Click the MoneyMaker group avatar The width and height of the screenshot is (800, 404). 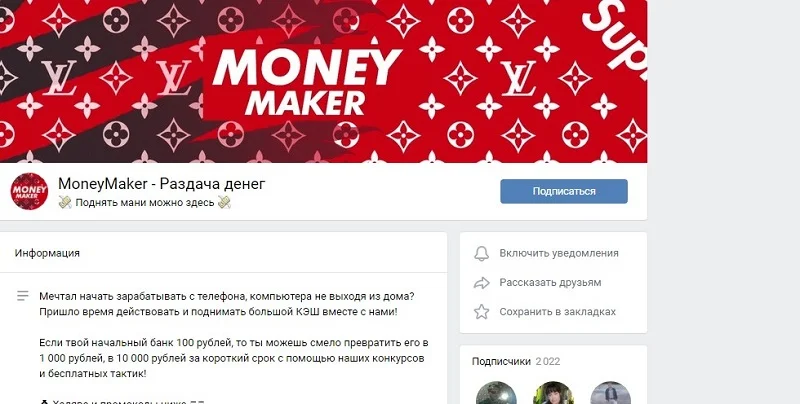point(29,191)
